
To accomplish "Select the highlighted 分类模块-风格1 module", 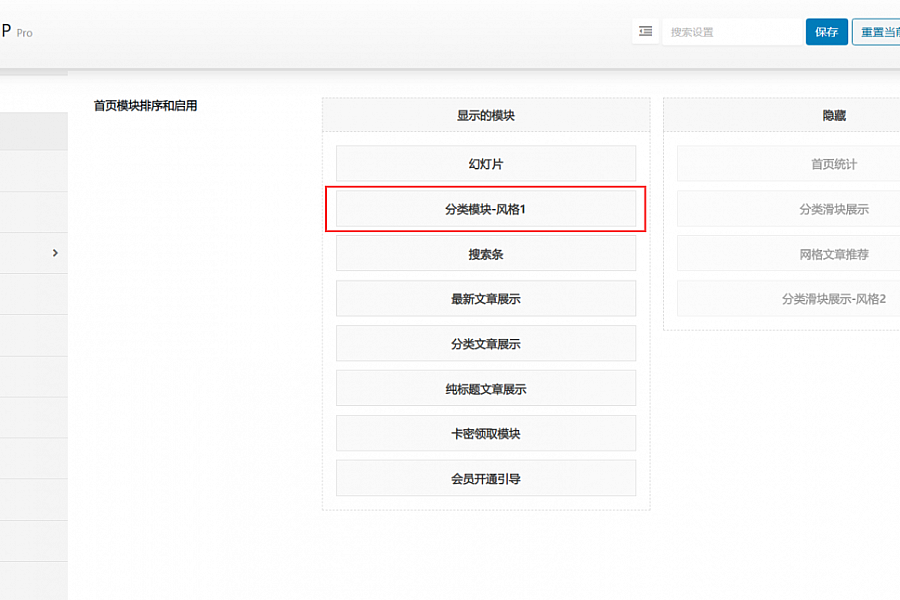I will pos(485,209).
